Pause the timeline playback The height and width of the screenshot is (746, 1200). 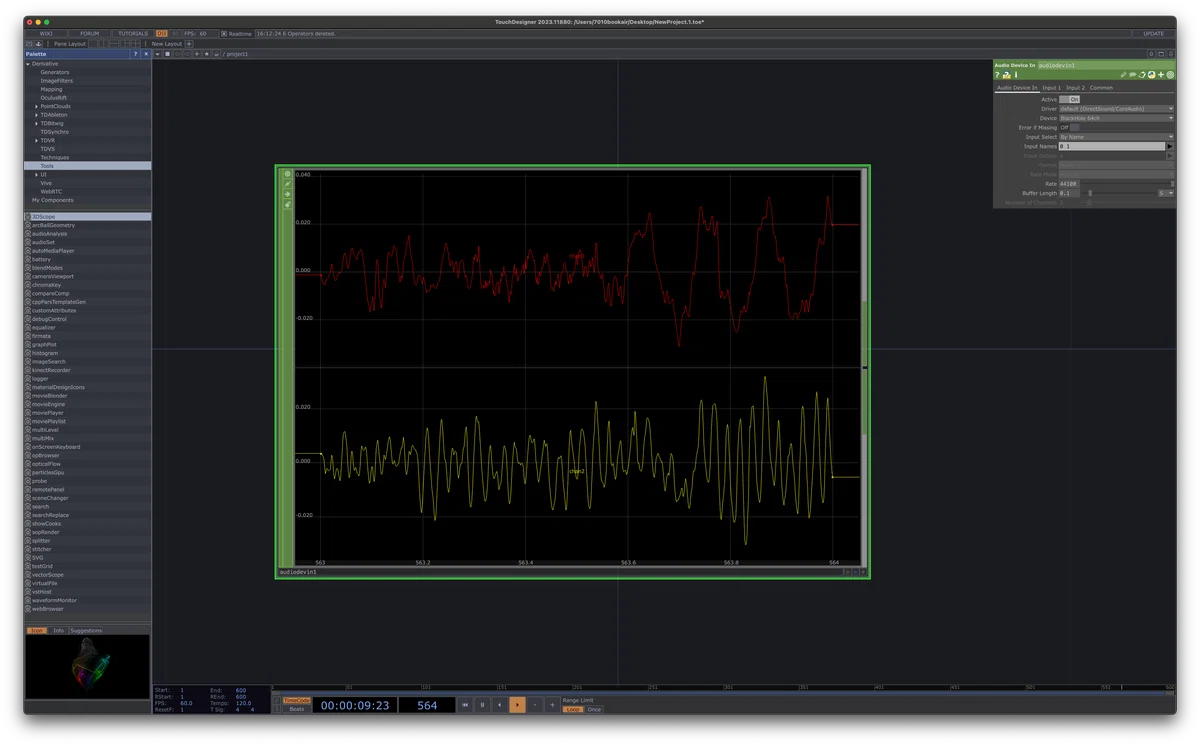[482, 705]
